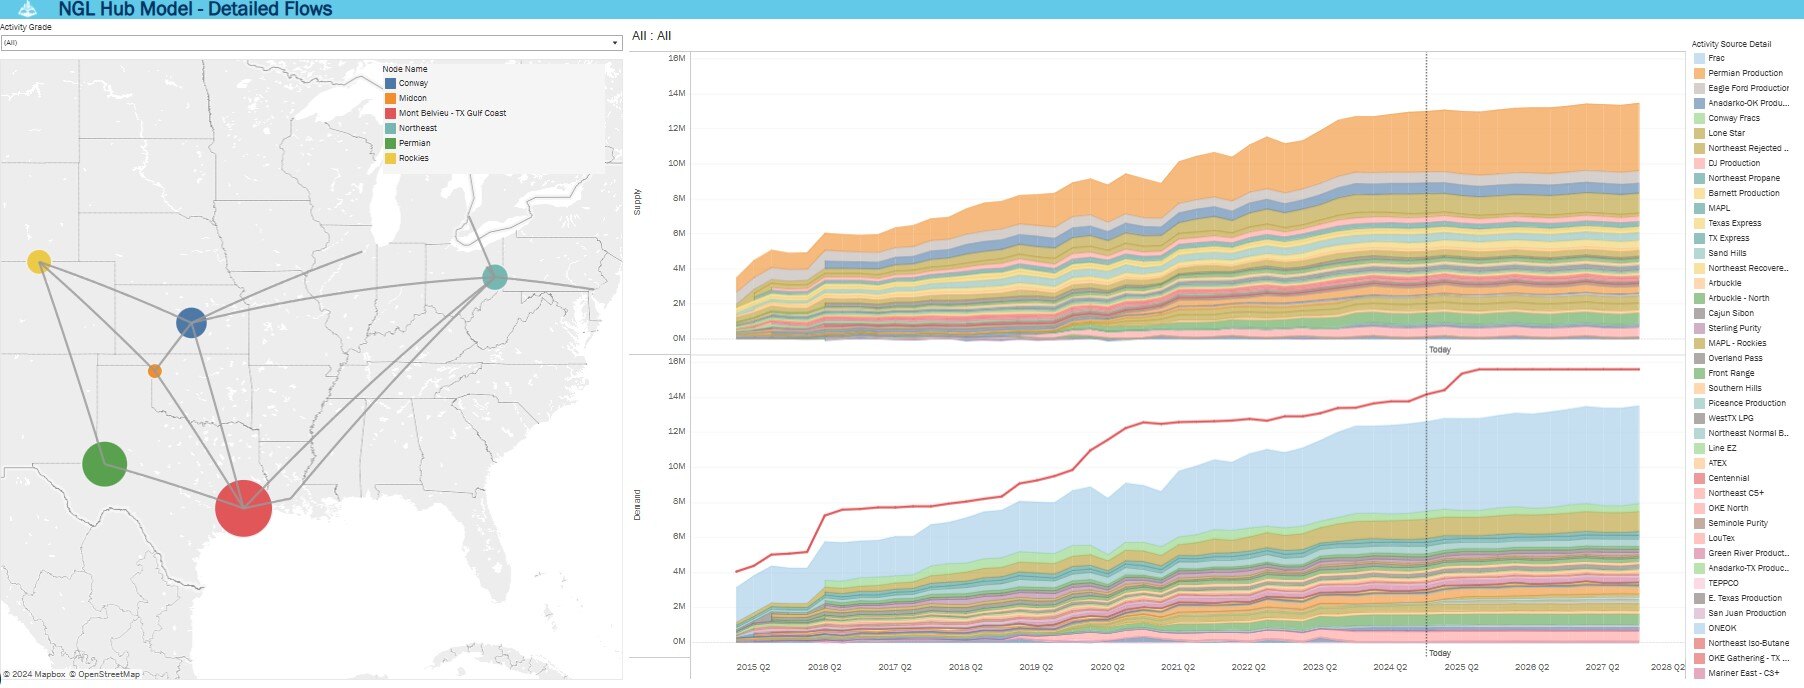
Task: Click the Frac color swatch in source legend
Action: tap(1699, 58)
